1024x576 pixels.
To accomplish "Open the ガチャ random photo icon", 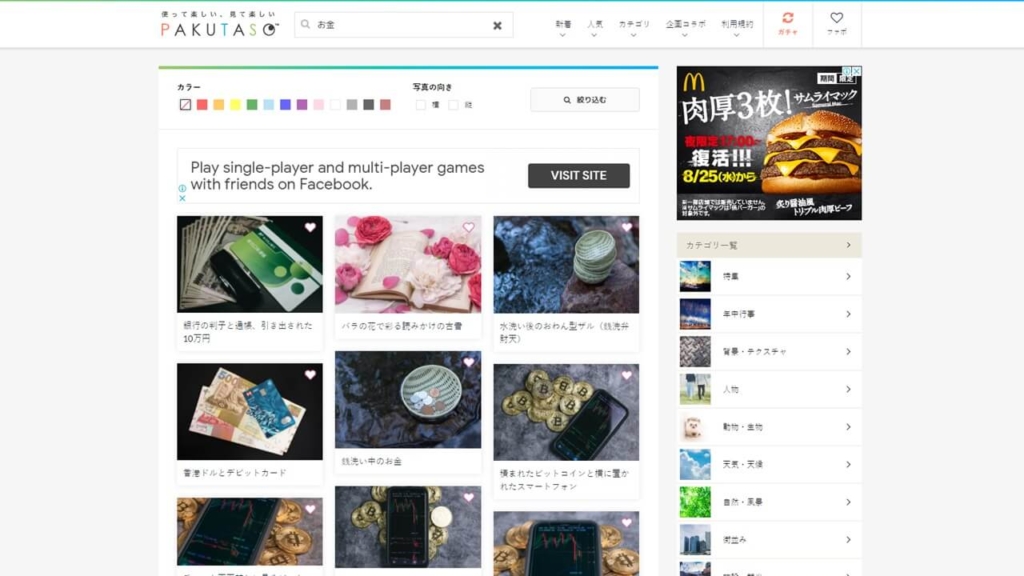I will [x=788, y=24].
